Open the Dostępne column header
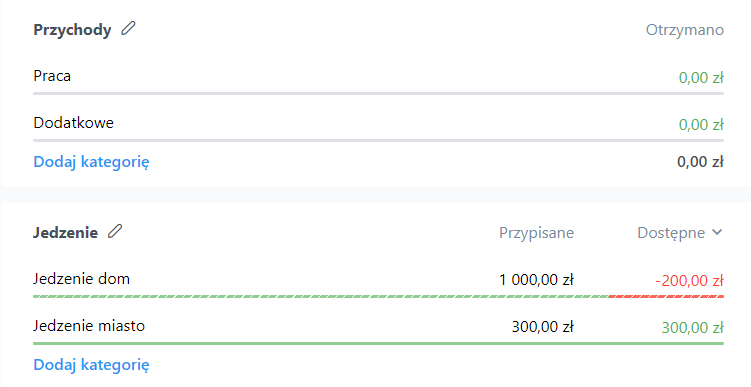 point(671,233)
